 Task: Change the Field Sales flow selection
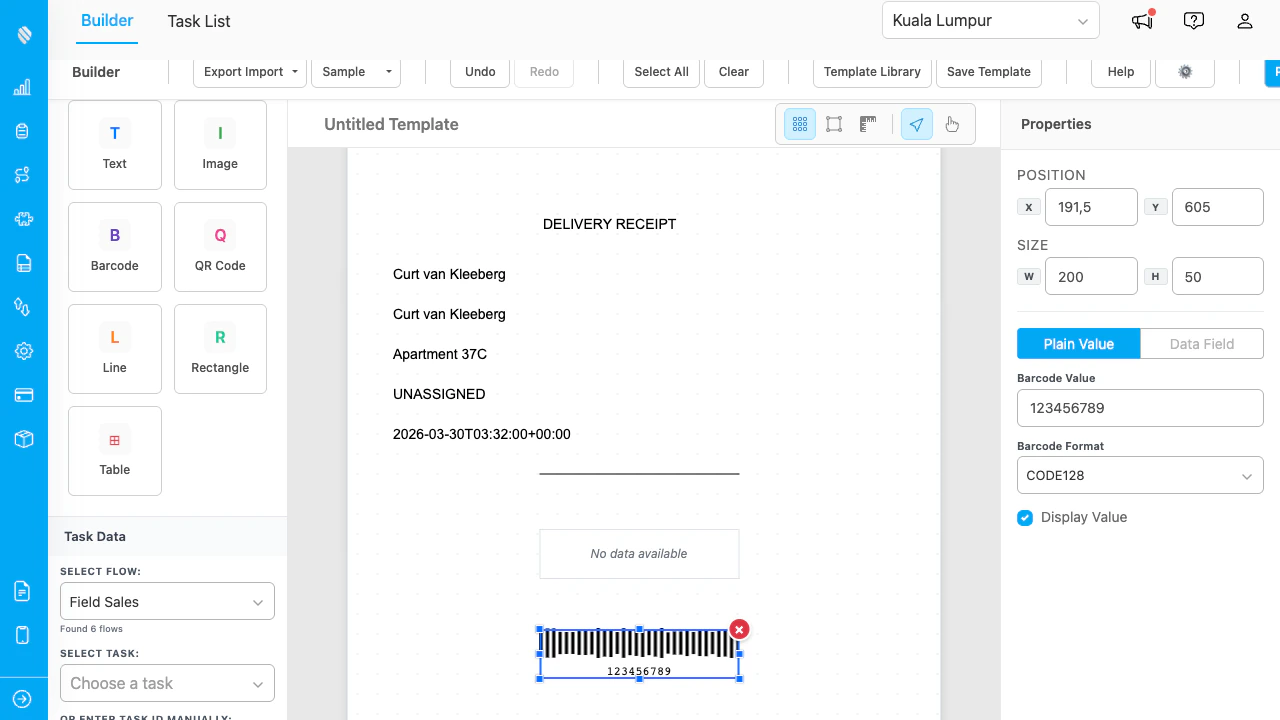[x=166, y=601]
